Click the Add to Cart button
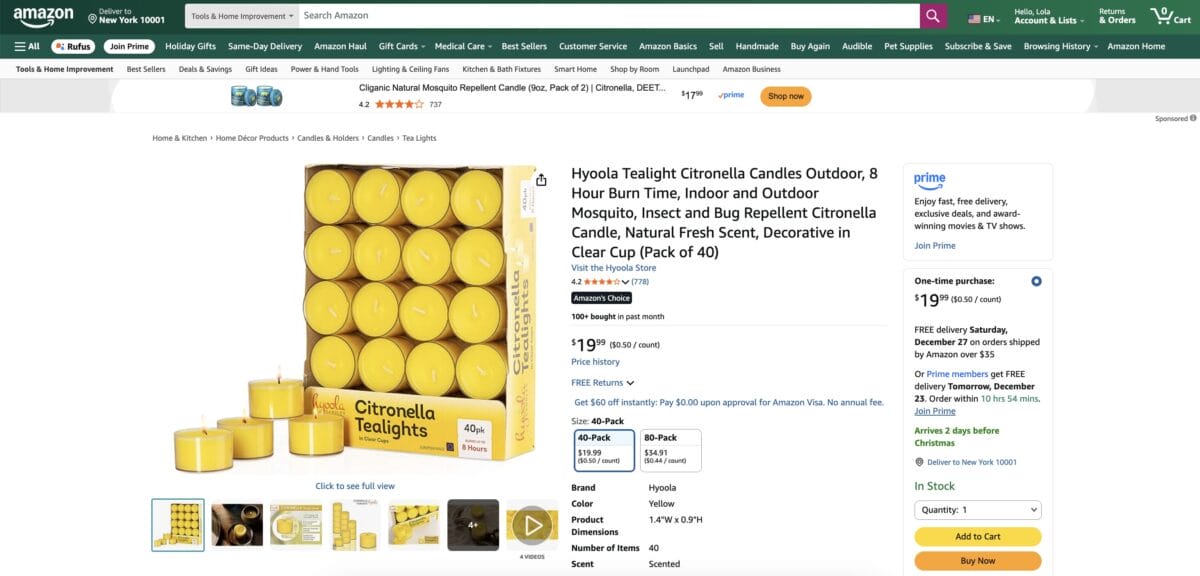This screenshot has height=576, width=1200. pyautogui.click(x=977, y=536)
